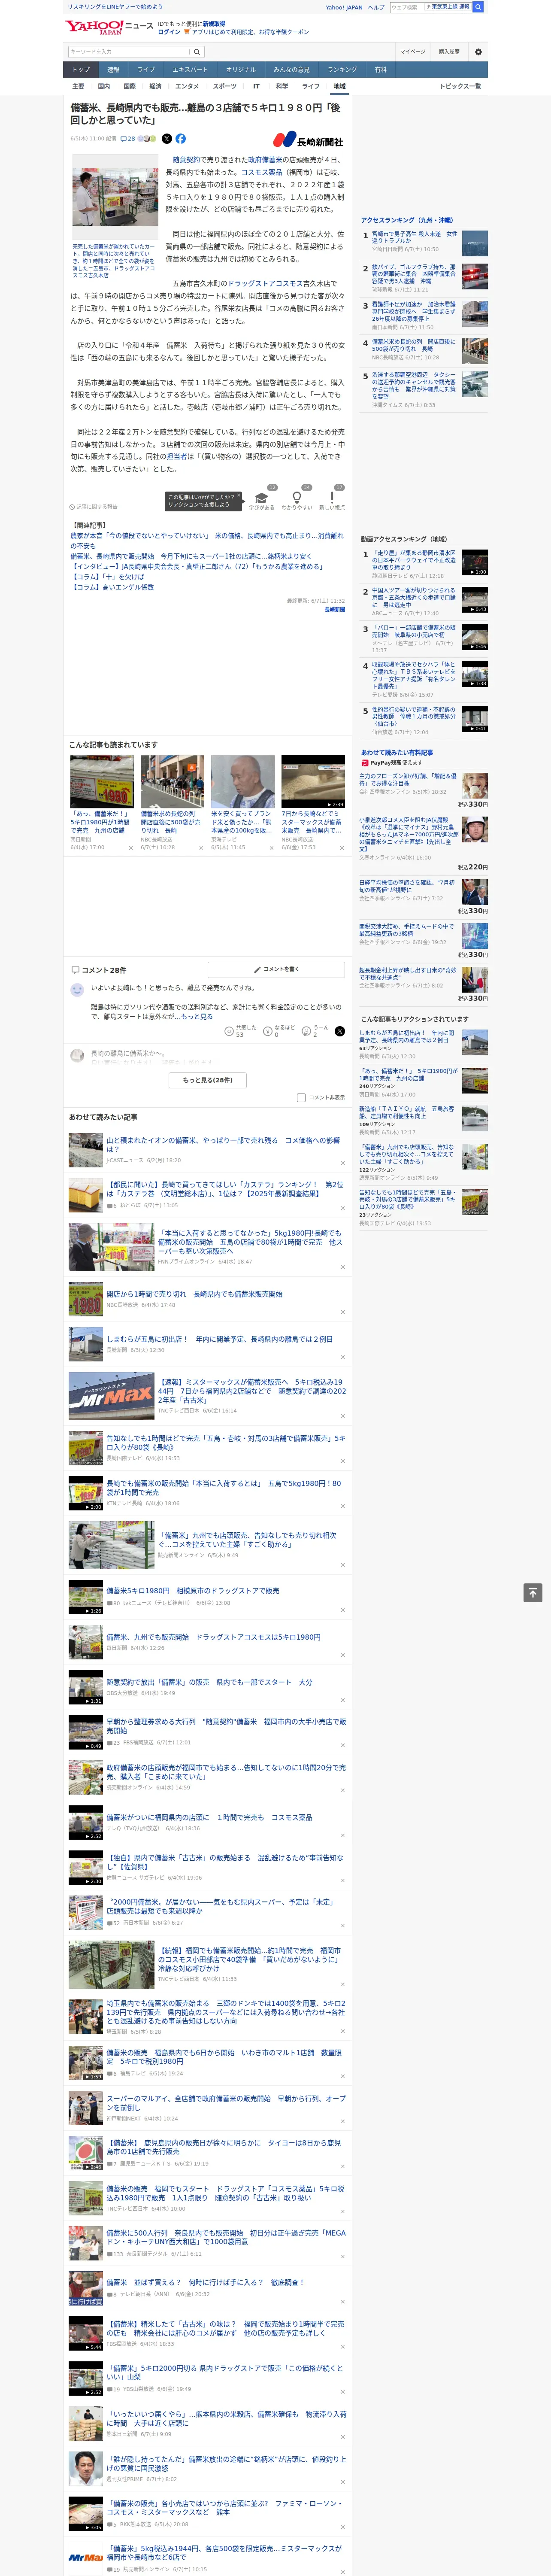Select 有料 tab
This screenshot has height=2576, width=551.
[381, 70]
